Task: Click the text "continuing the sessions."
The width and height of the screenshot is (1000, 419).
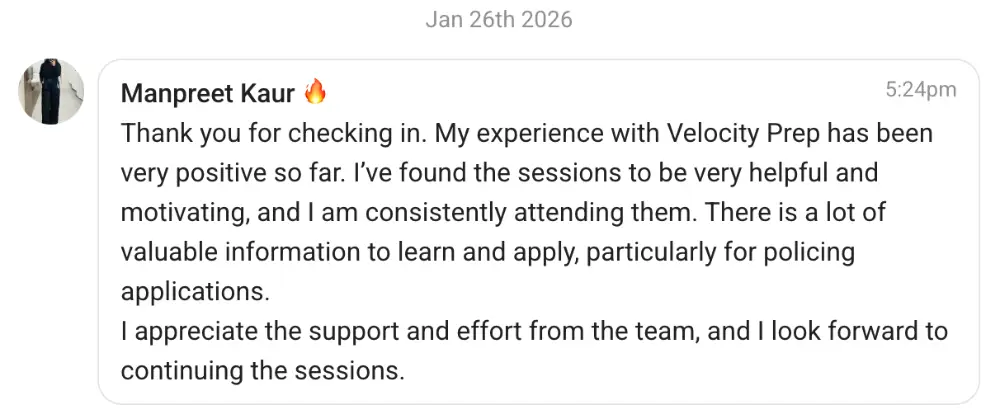Action: pos(262,370)
